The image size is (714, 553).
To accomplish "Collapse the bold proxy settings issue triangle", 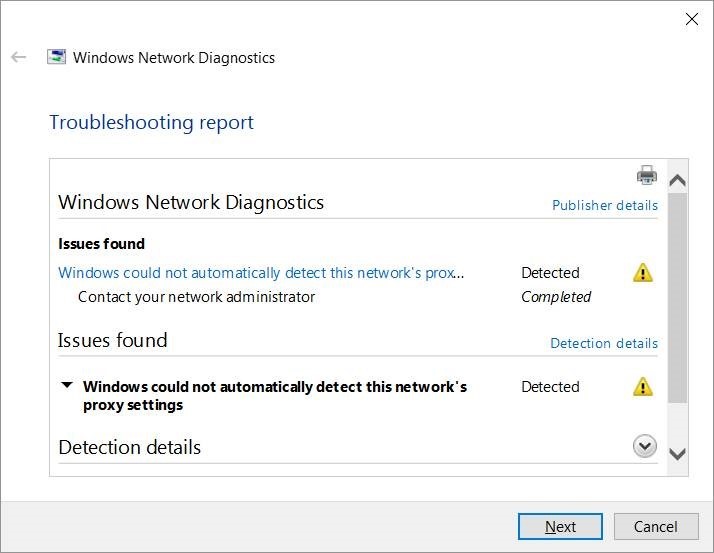I will tap(67, 386).
